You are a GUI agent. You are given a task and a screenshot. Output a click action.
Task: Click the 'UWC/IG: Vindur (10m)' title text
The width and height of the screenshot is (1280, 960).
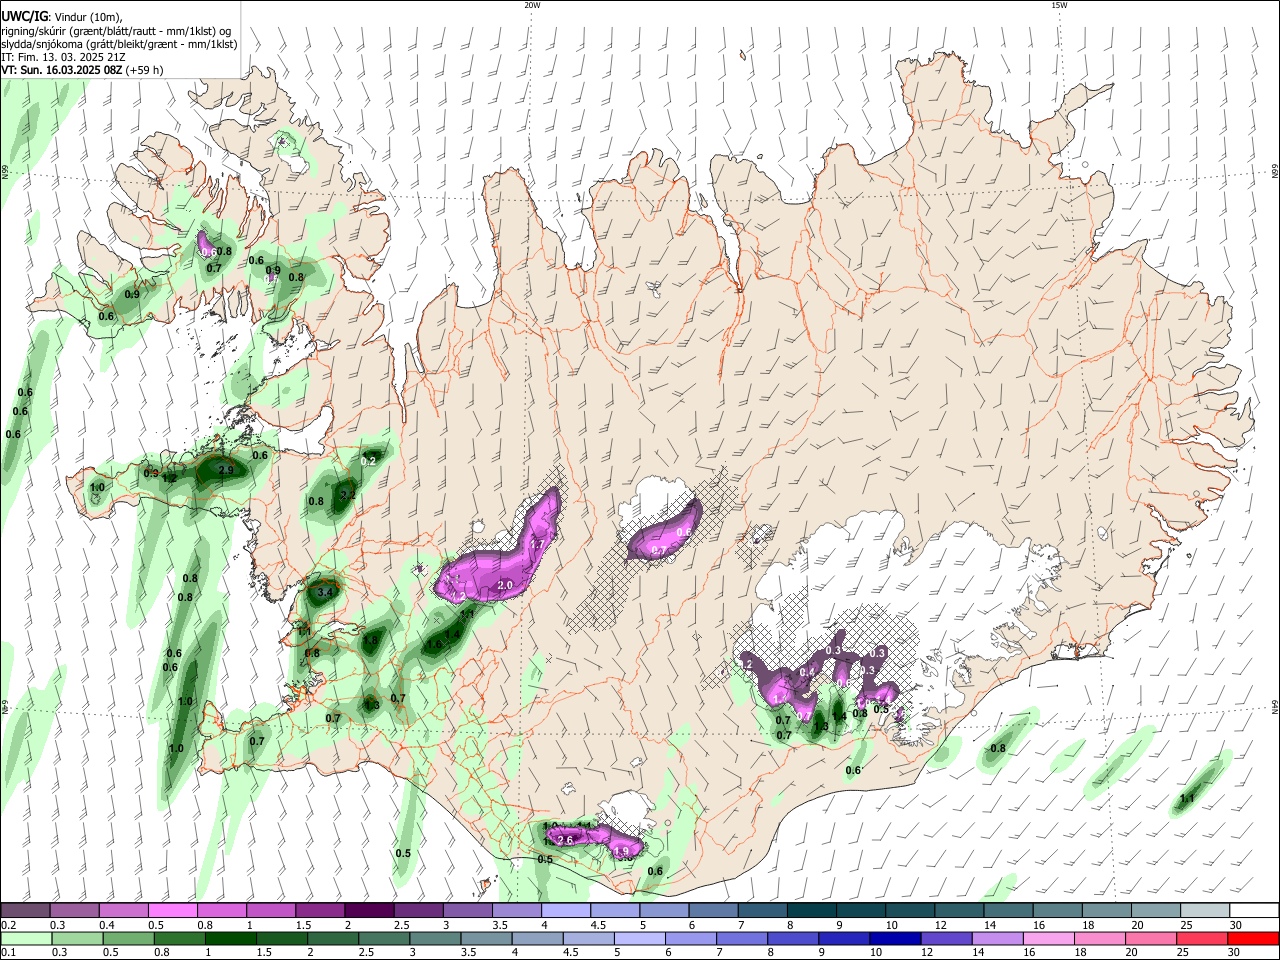pyautogui.click(x=62, y=16)
